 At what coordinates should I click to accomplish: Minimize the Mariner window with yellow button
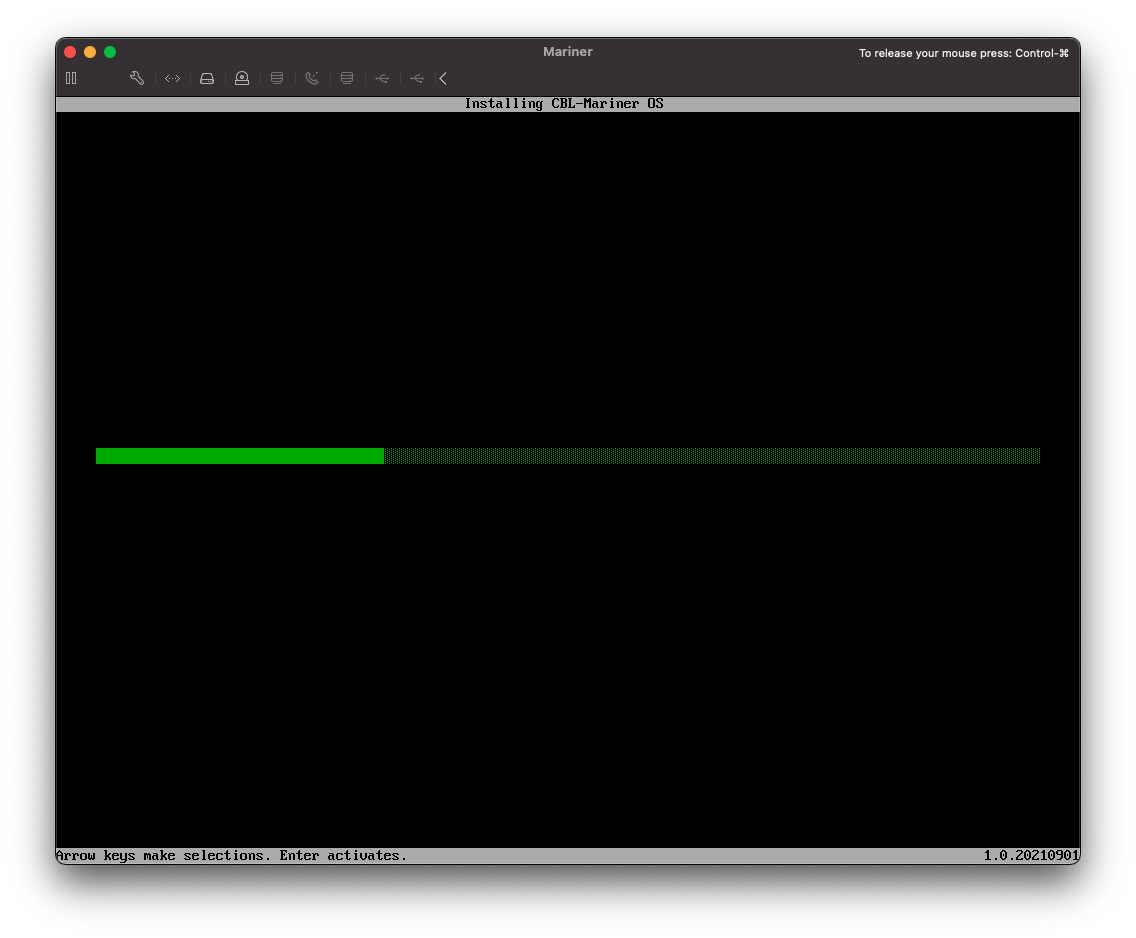click(x=90, y=52)
